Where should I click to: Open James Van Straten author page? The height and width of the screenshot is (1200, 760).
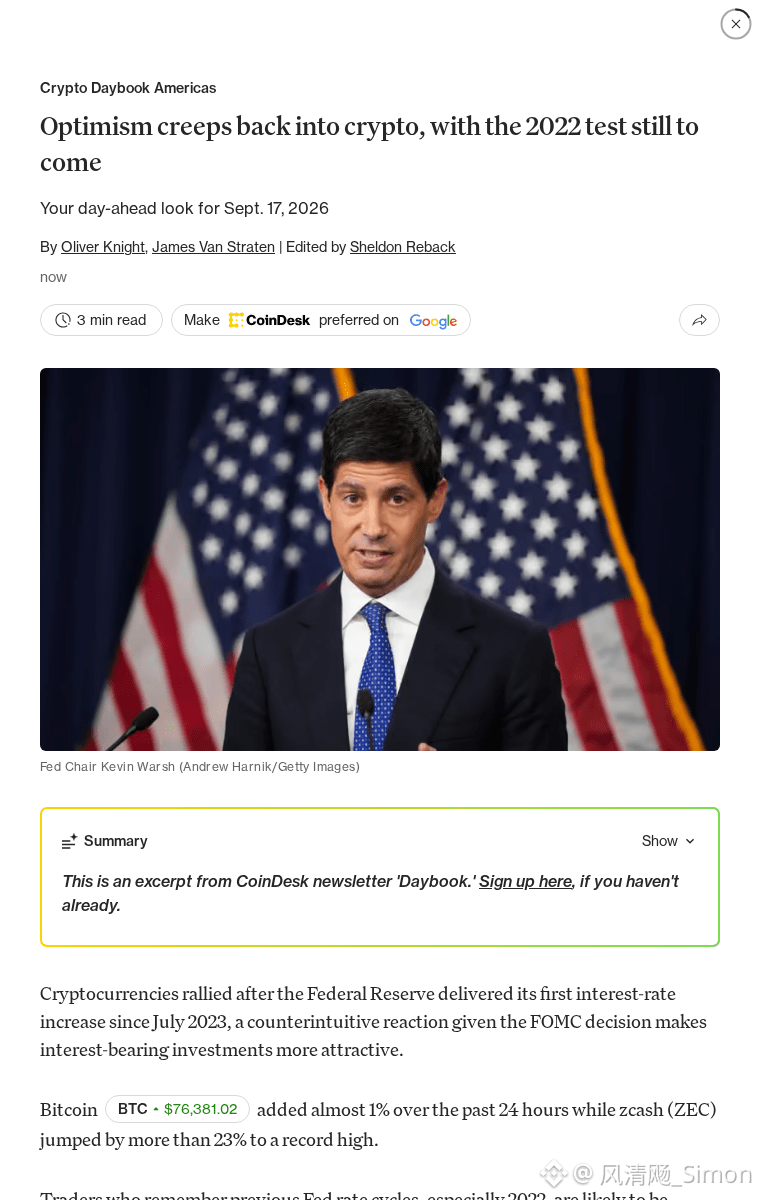click(x=213, y=247)
